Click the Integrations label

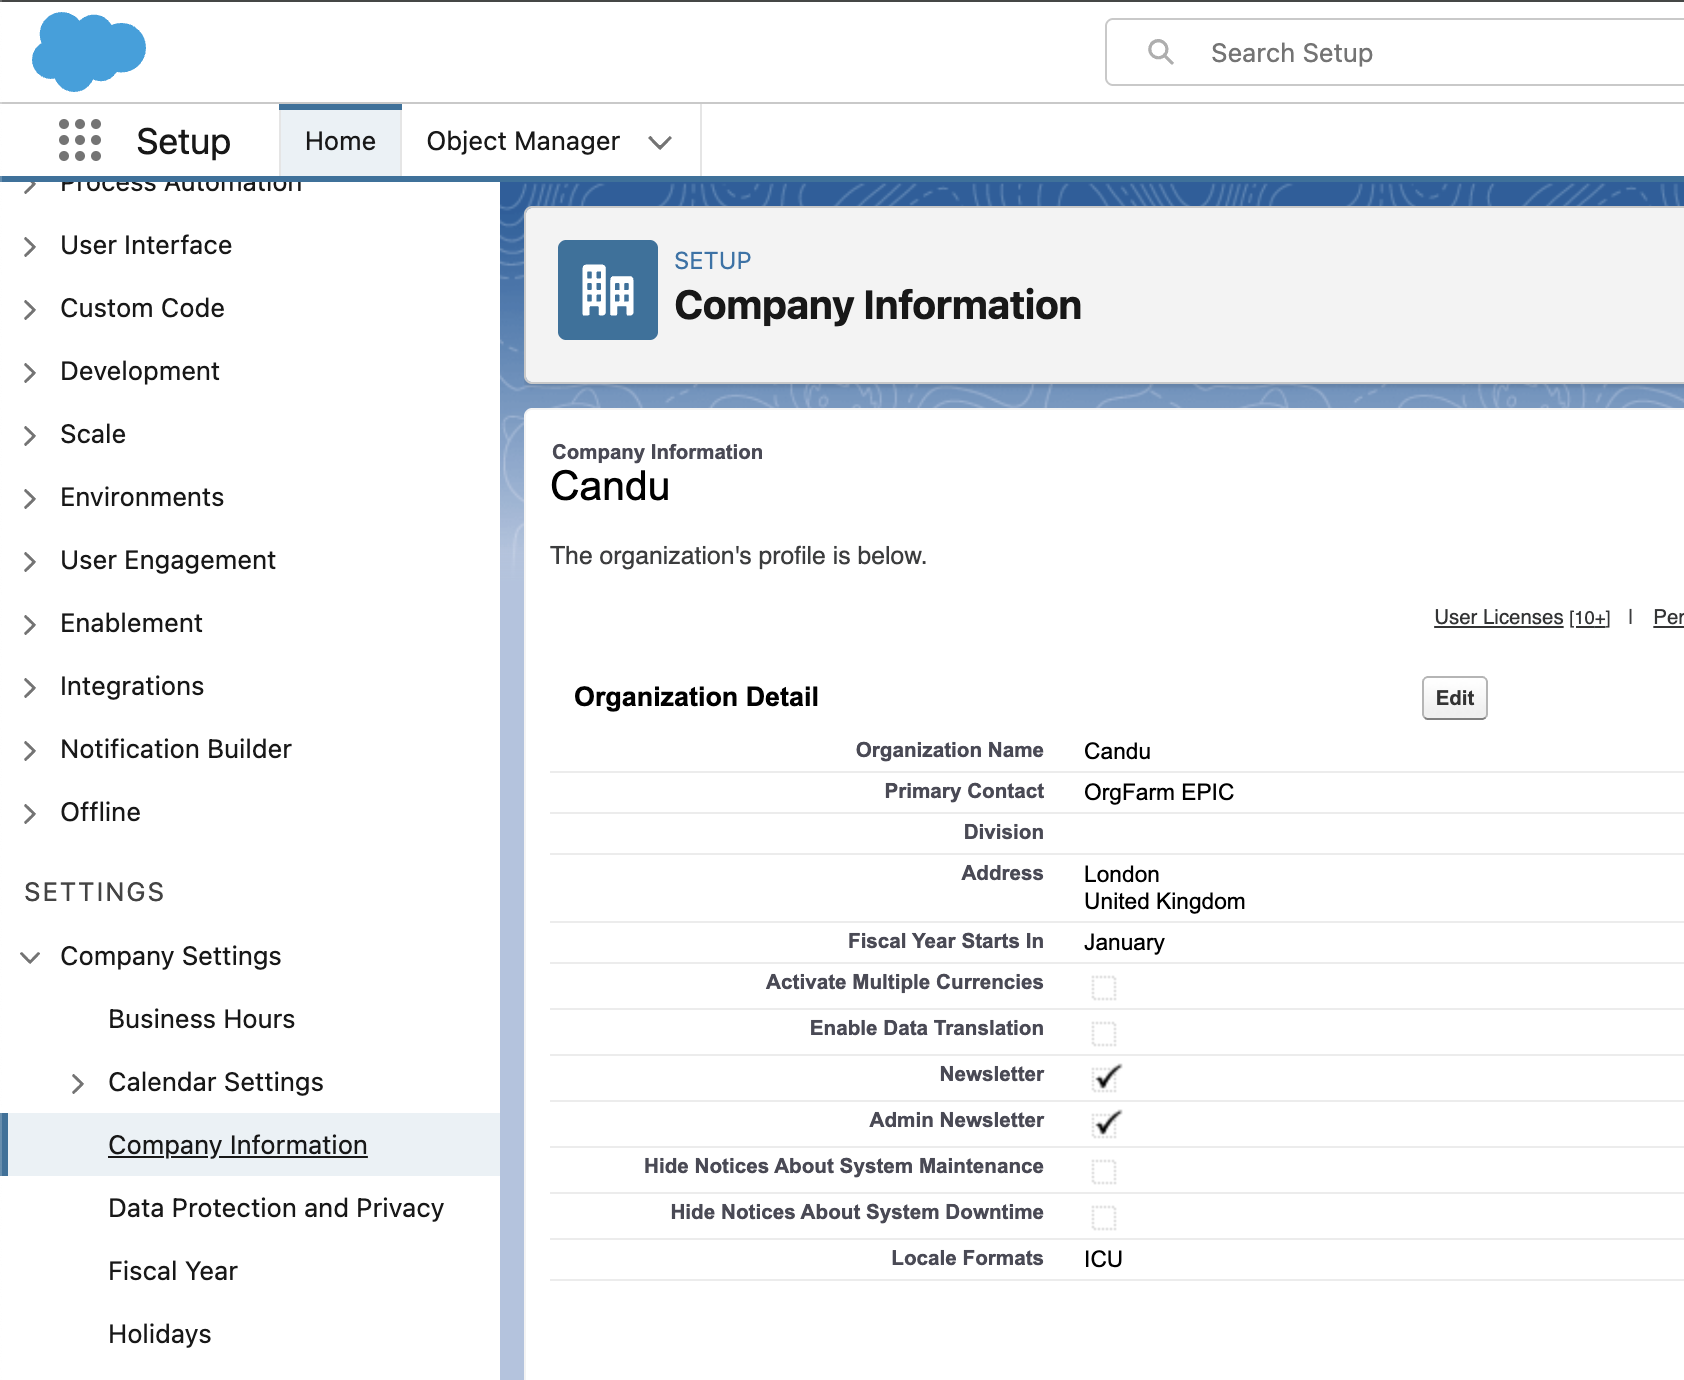point(132,686)
